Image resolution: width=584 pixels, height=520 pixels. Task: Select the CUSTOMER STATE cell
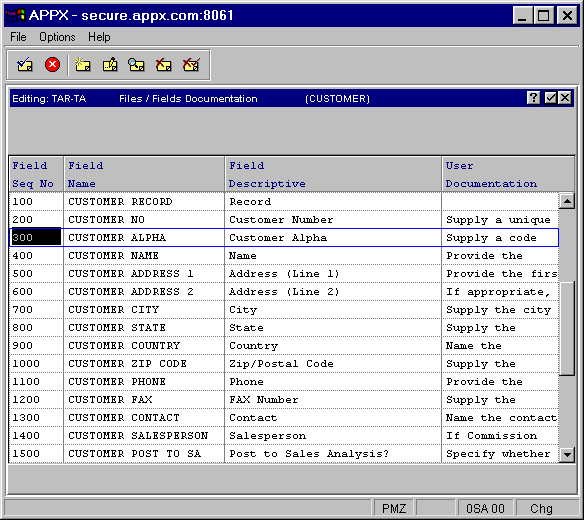tap(144, 327)
